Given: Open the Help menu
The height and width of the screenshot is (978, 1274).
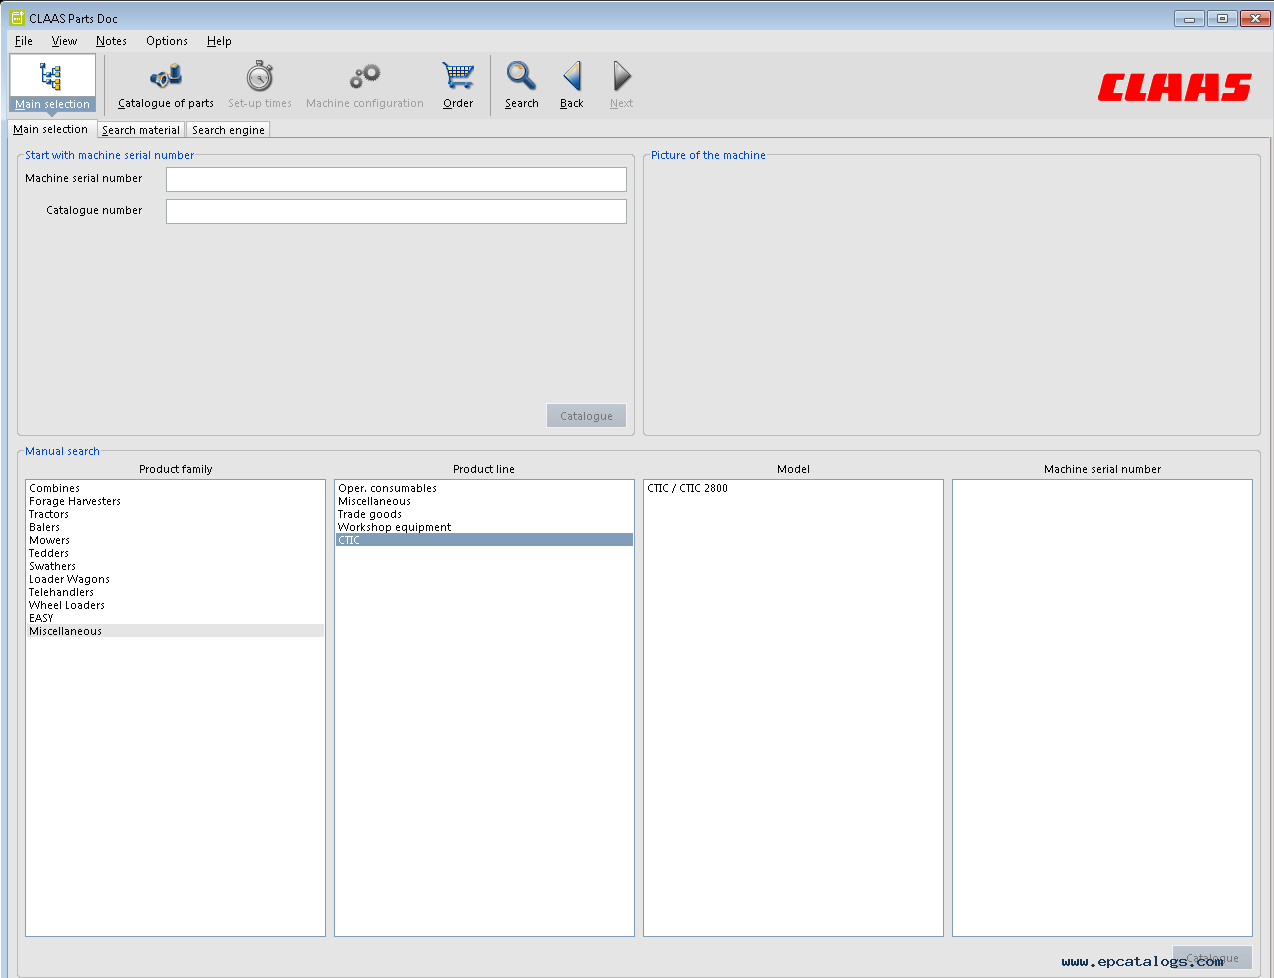Looking at the screenshot, I should [x=219, y=41].
